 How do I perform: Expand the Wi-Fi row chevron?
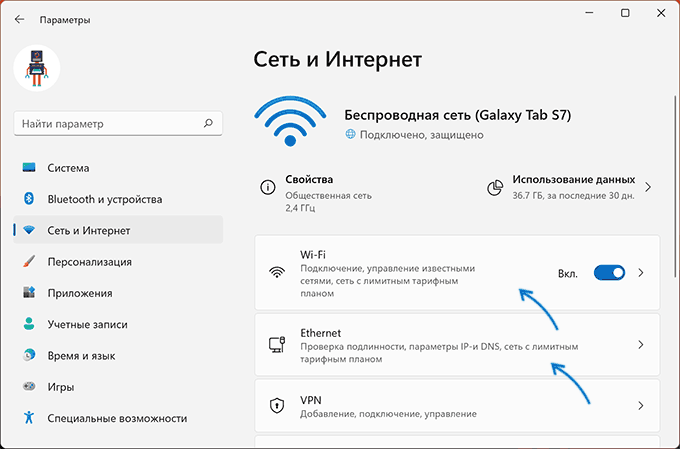(x=641, y=273)
